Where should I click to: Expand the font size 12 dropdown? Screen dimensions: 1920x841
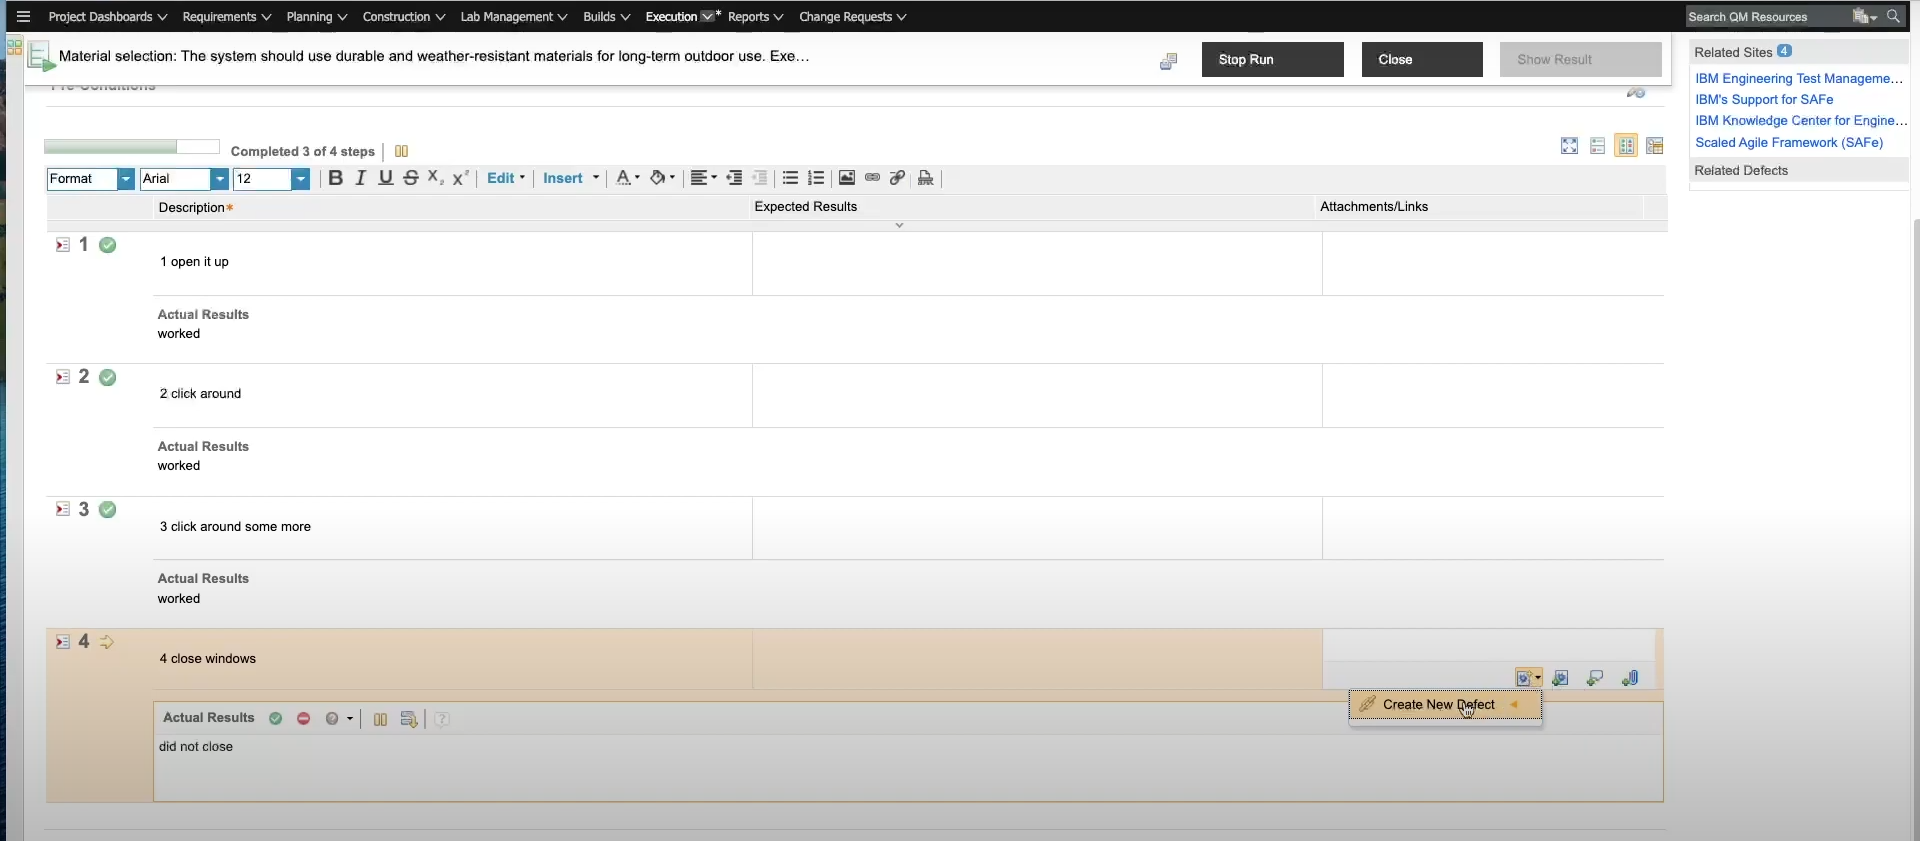pyautogui.click(x=300, y=179)
